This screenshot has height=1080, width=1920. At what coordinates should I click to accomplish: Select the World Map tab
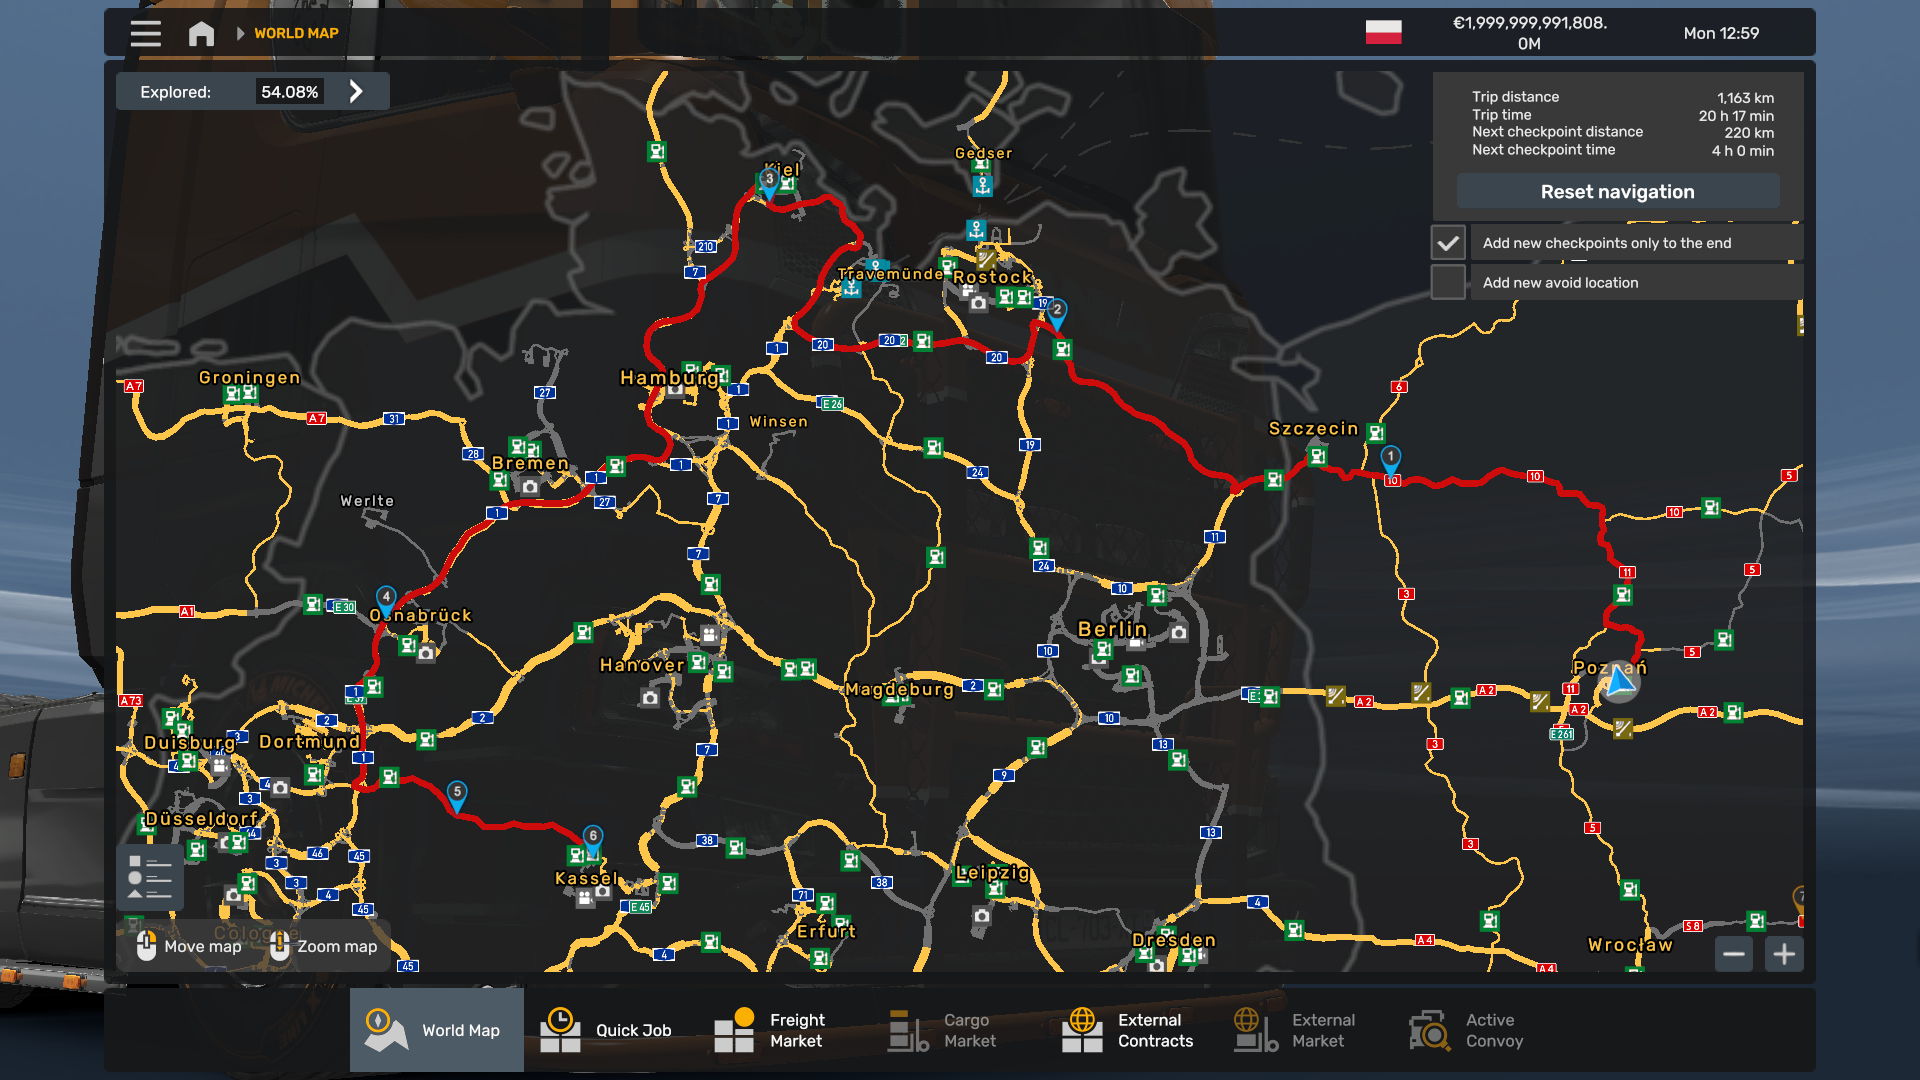click(x=437, y=1030)
